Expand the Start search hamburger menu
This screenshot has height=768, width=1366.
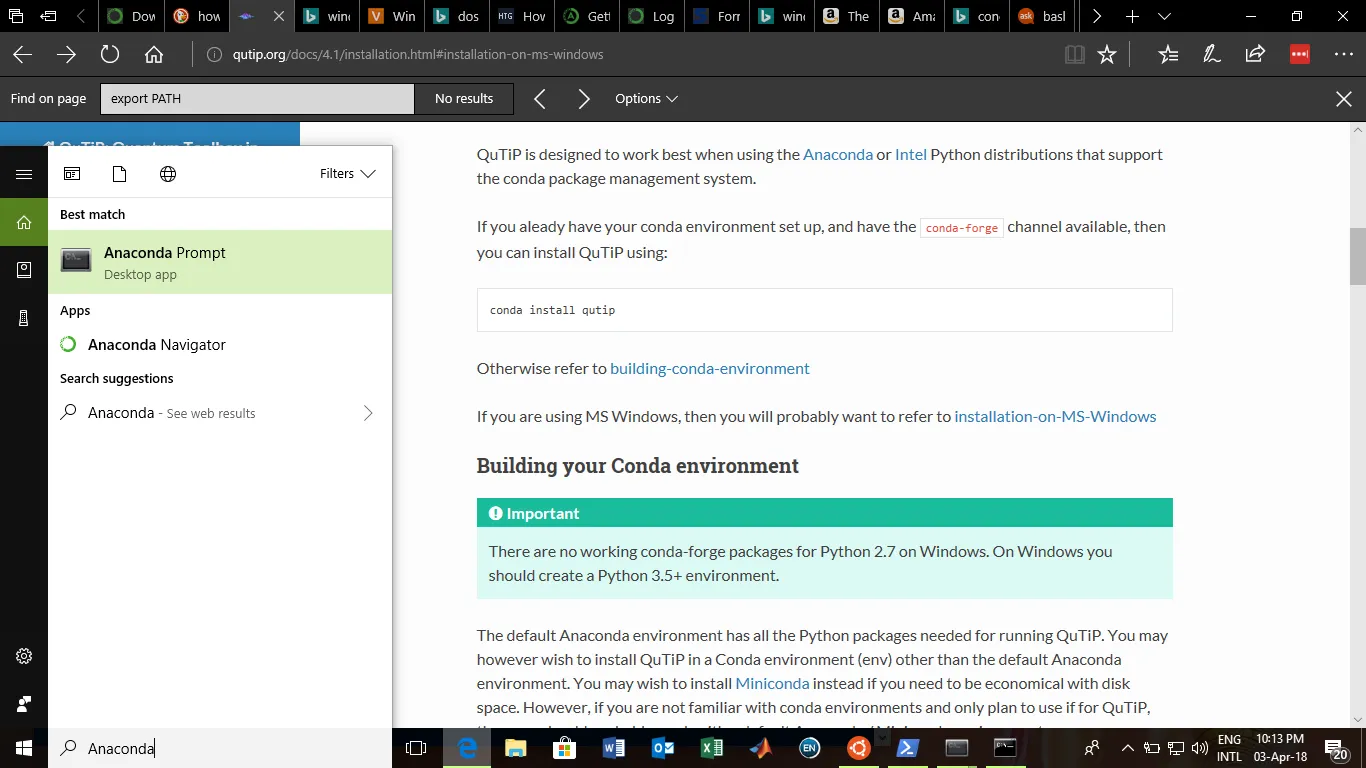click(24, 174)
